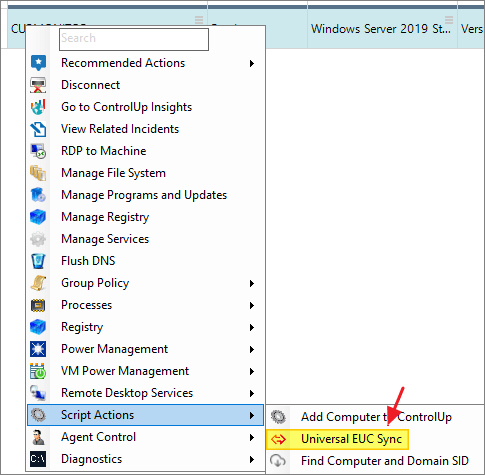
Task: Open the Windows Server 2019 column menu
Action: (449, 20)
